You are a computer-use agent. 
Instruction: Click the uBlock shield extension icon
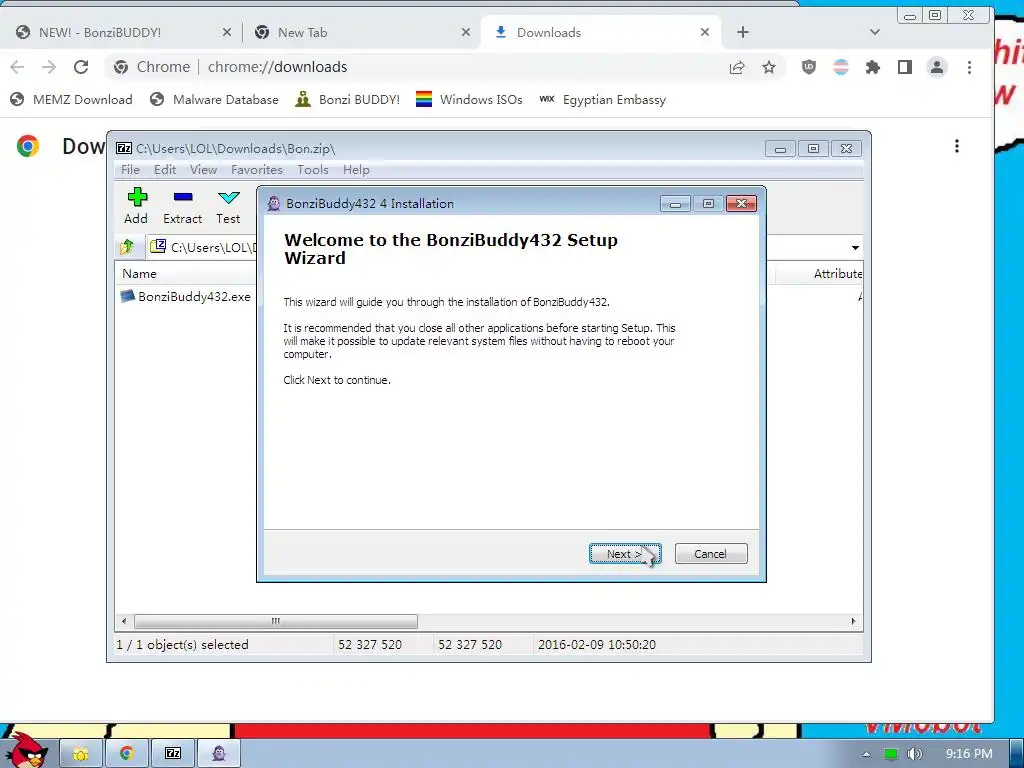808,67
